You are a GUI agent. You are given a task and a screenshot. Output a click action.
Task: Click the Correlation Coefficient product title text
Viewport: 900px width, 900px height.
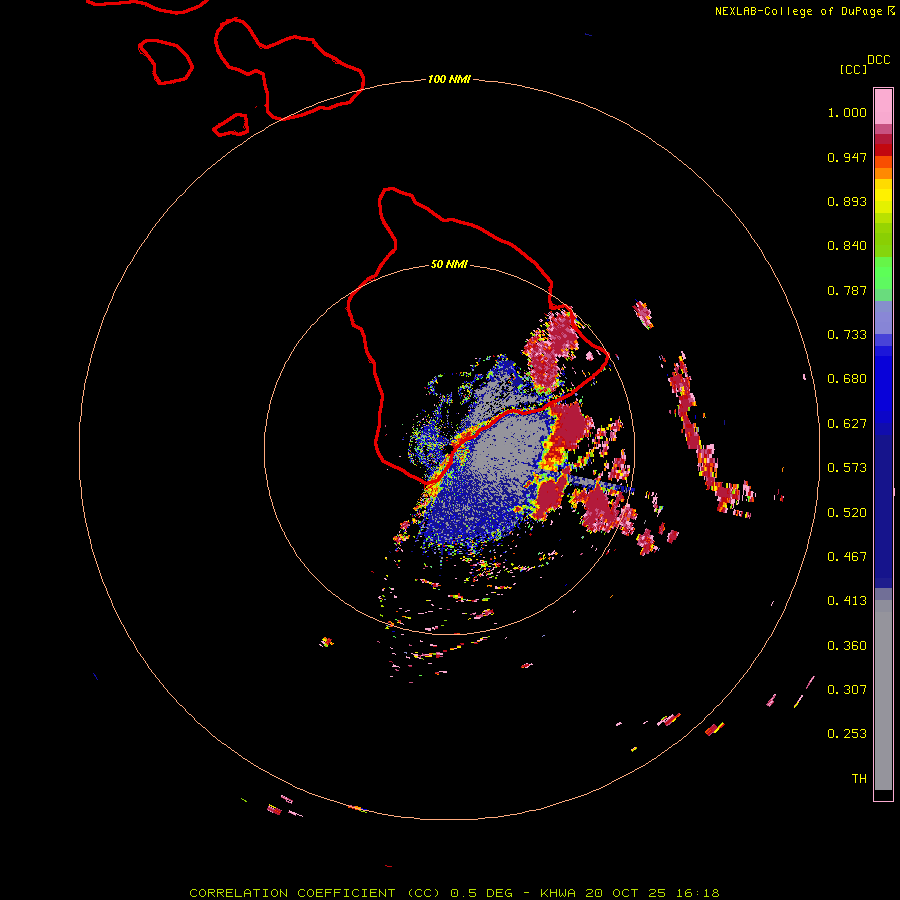tap(454, 893)
